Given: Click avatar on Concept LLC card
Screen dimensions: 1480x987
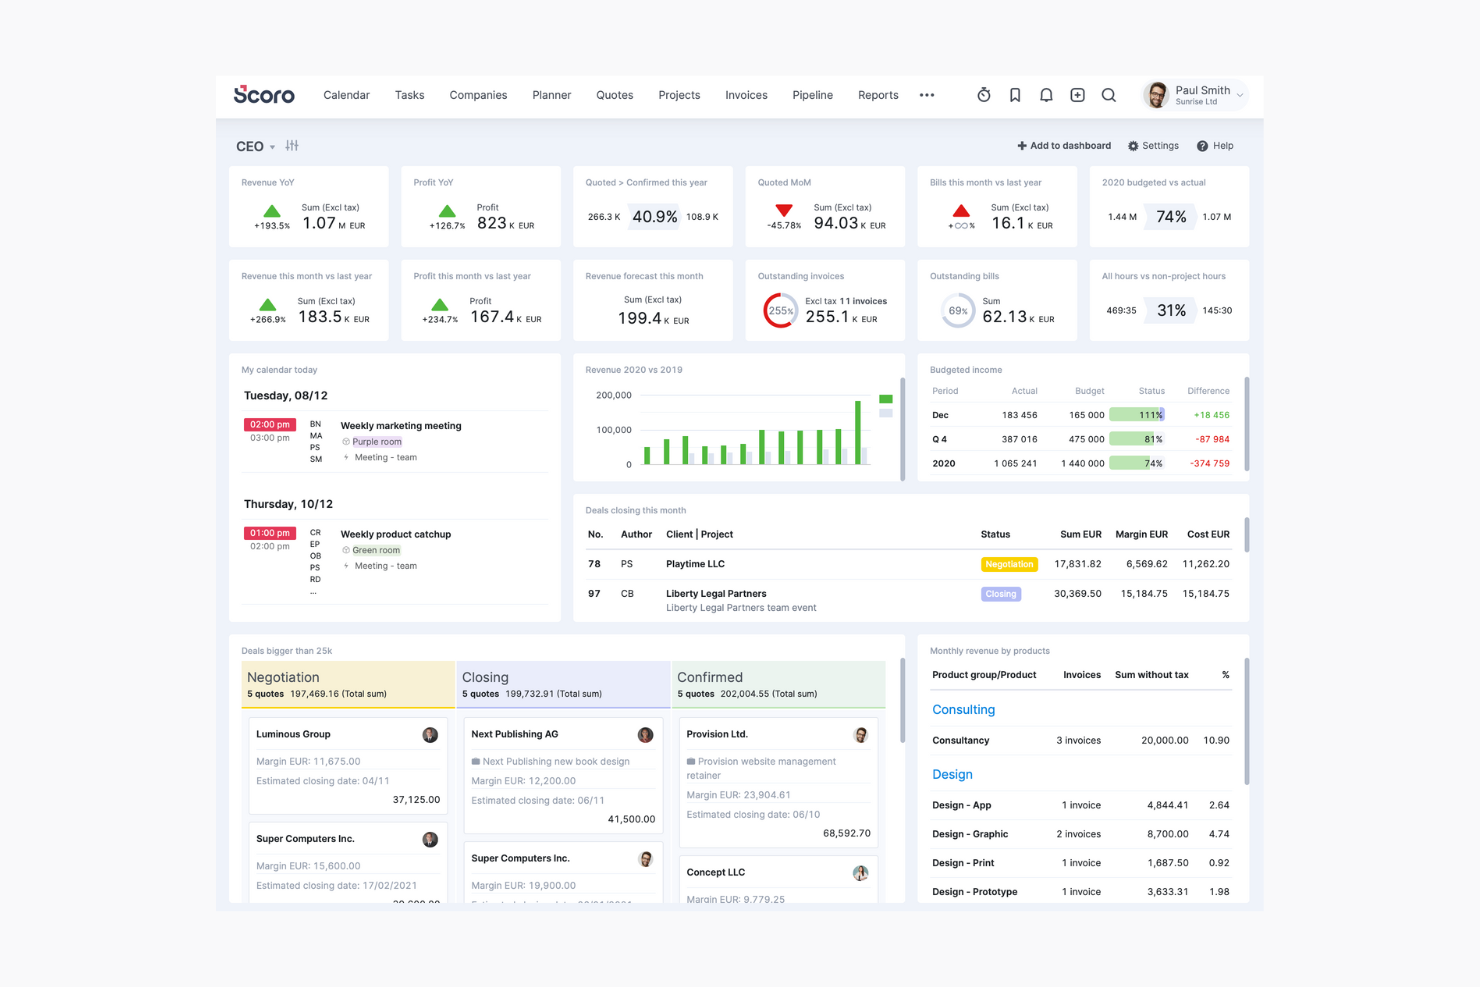Looking at the screenshot, I should pyautogui.click(x=860, y=873).
